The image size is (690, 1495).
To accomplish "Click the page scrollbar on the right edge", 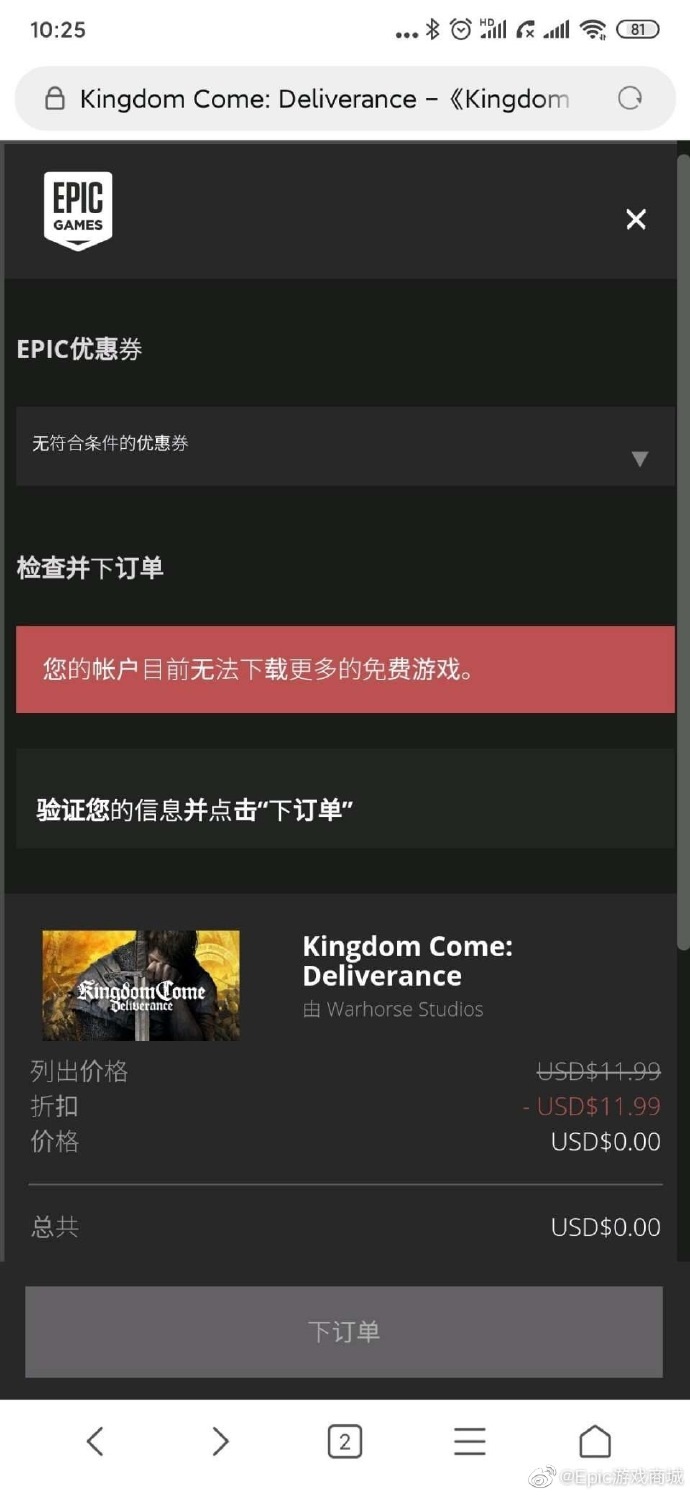I will (683, 550).
